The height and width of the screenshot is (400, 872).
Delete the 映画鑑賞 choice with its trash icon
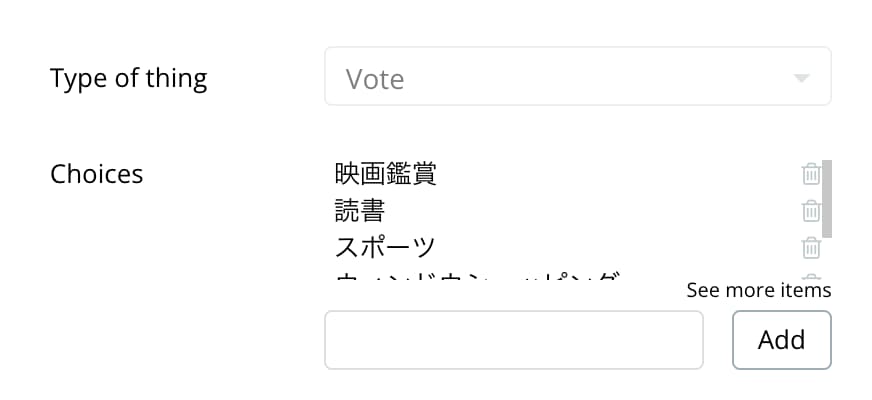point(811,174)
